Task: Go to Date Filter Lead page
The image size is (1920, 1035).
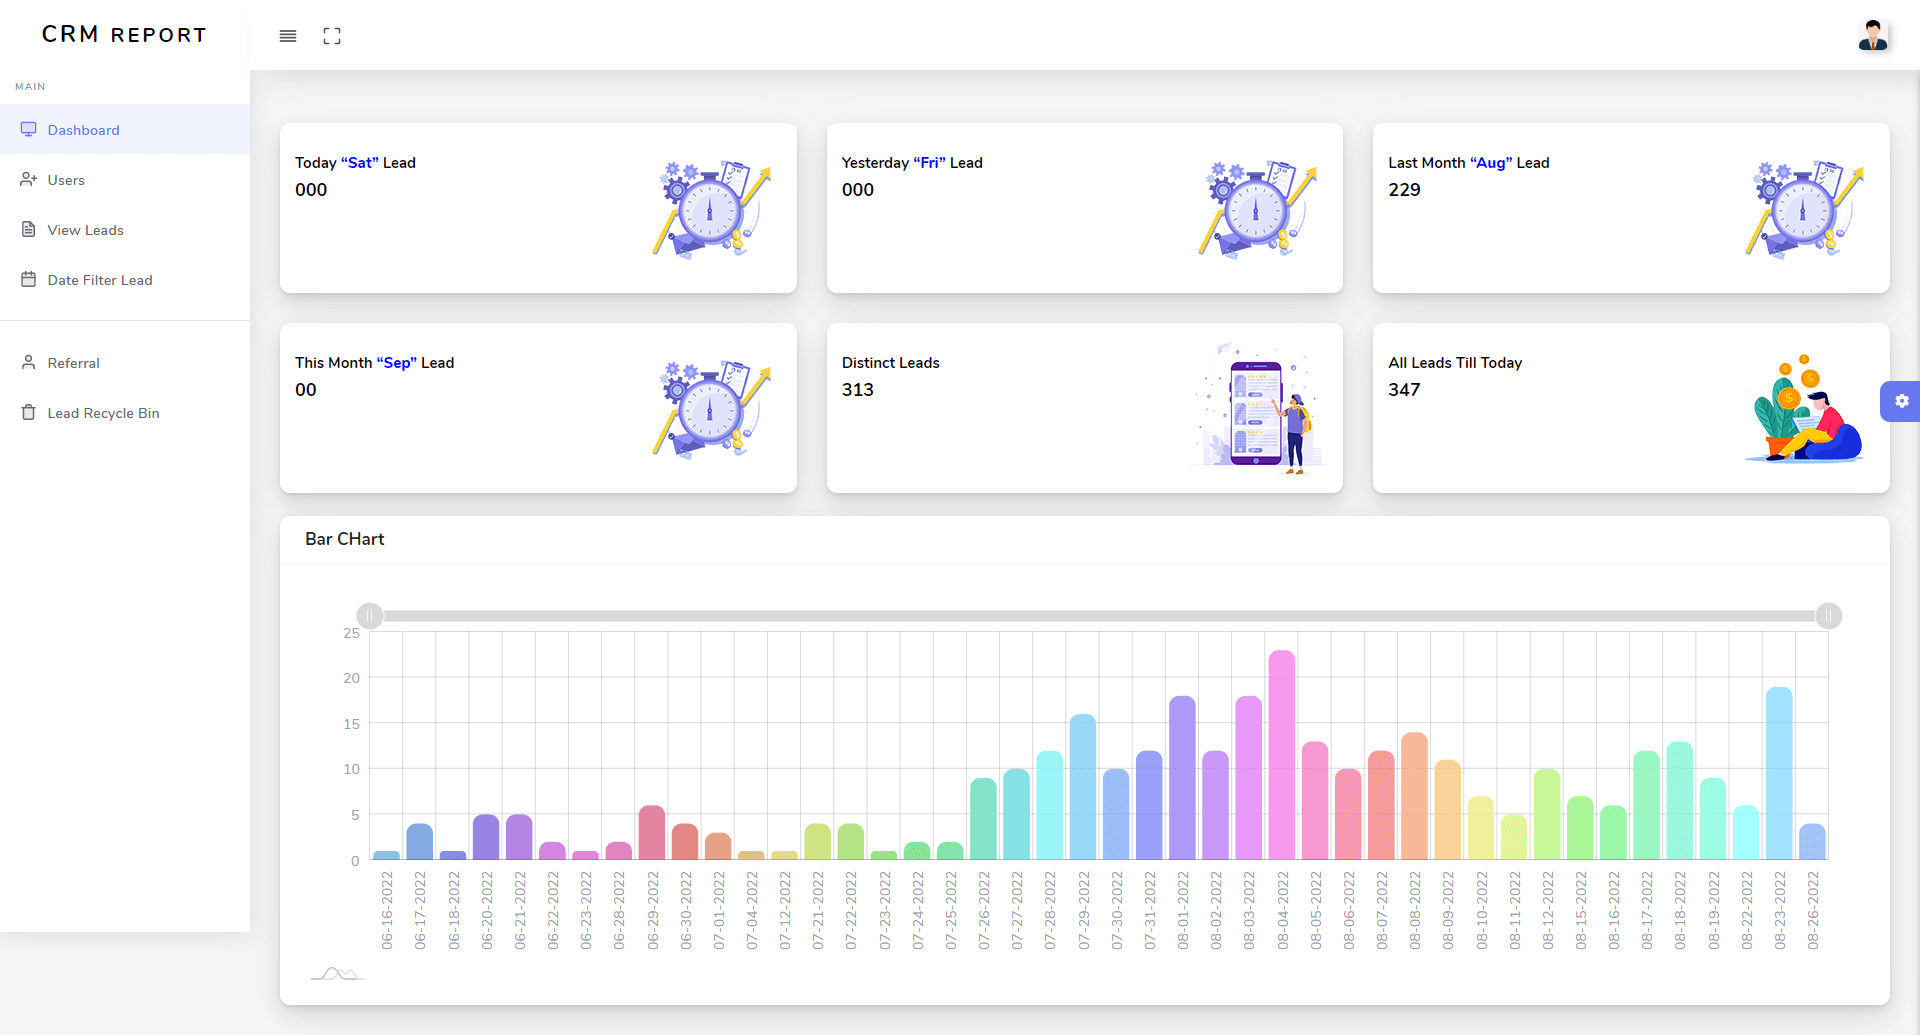Action: coord(100,280)
